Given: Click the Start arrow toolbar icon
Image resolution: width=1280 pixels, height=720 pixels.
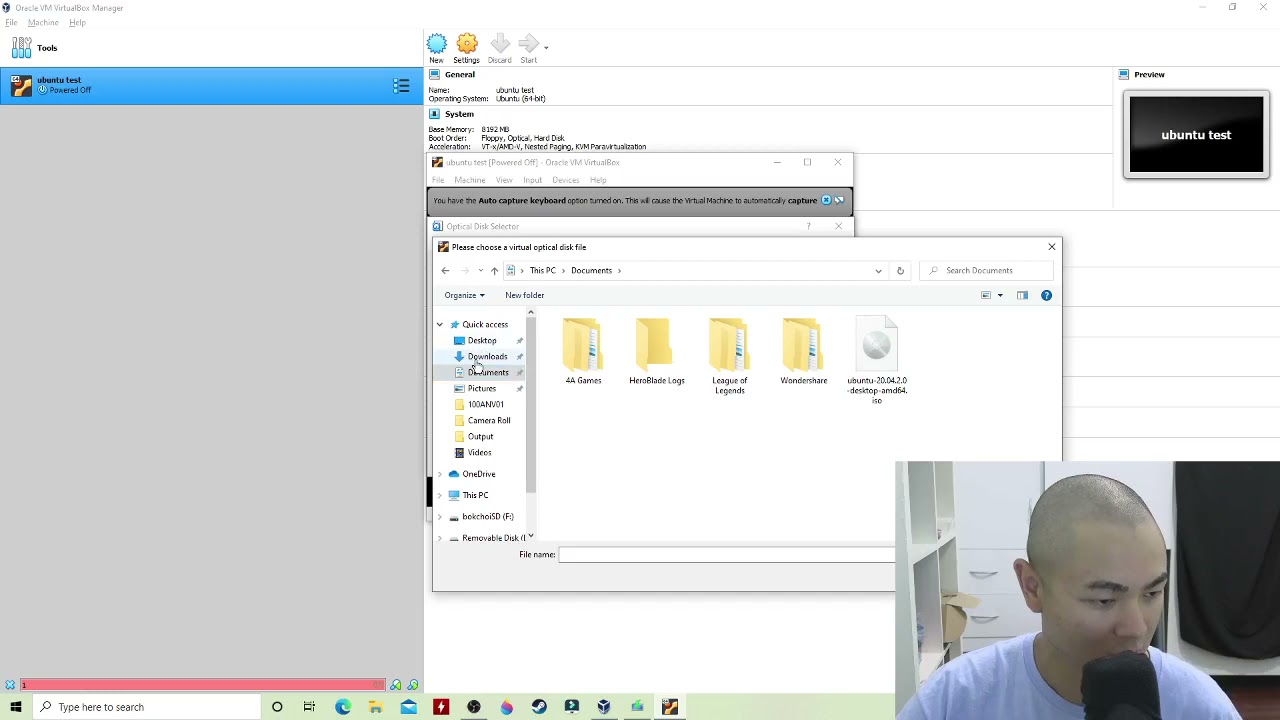Looking at the screenshot, I should click(529, 44).
